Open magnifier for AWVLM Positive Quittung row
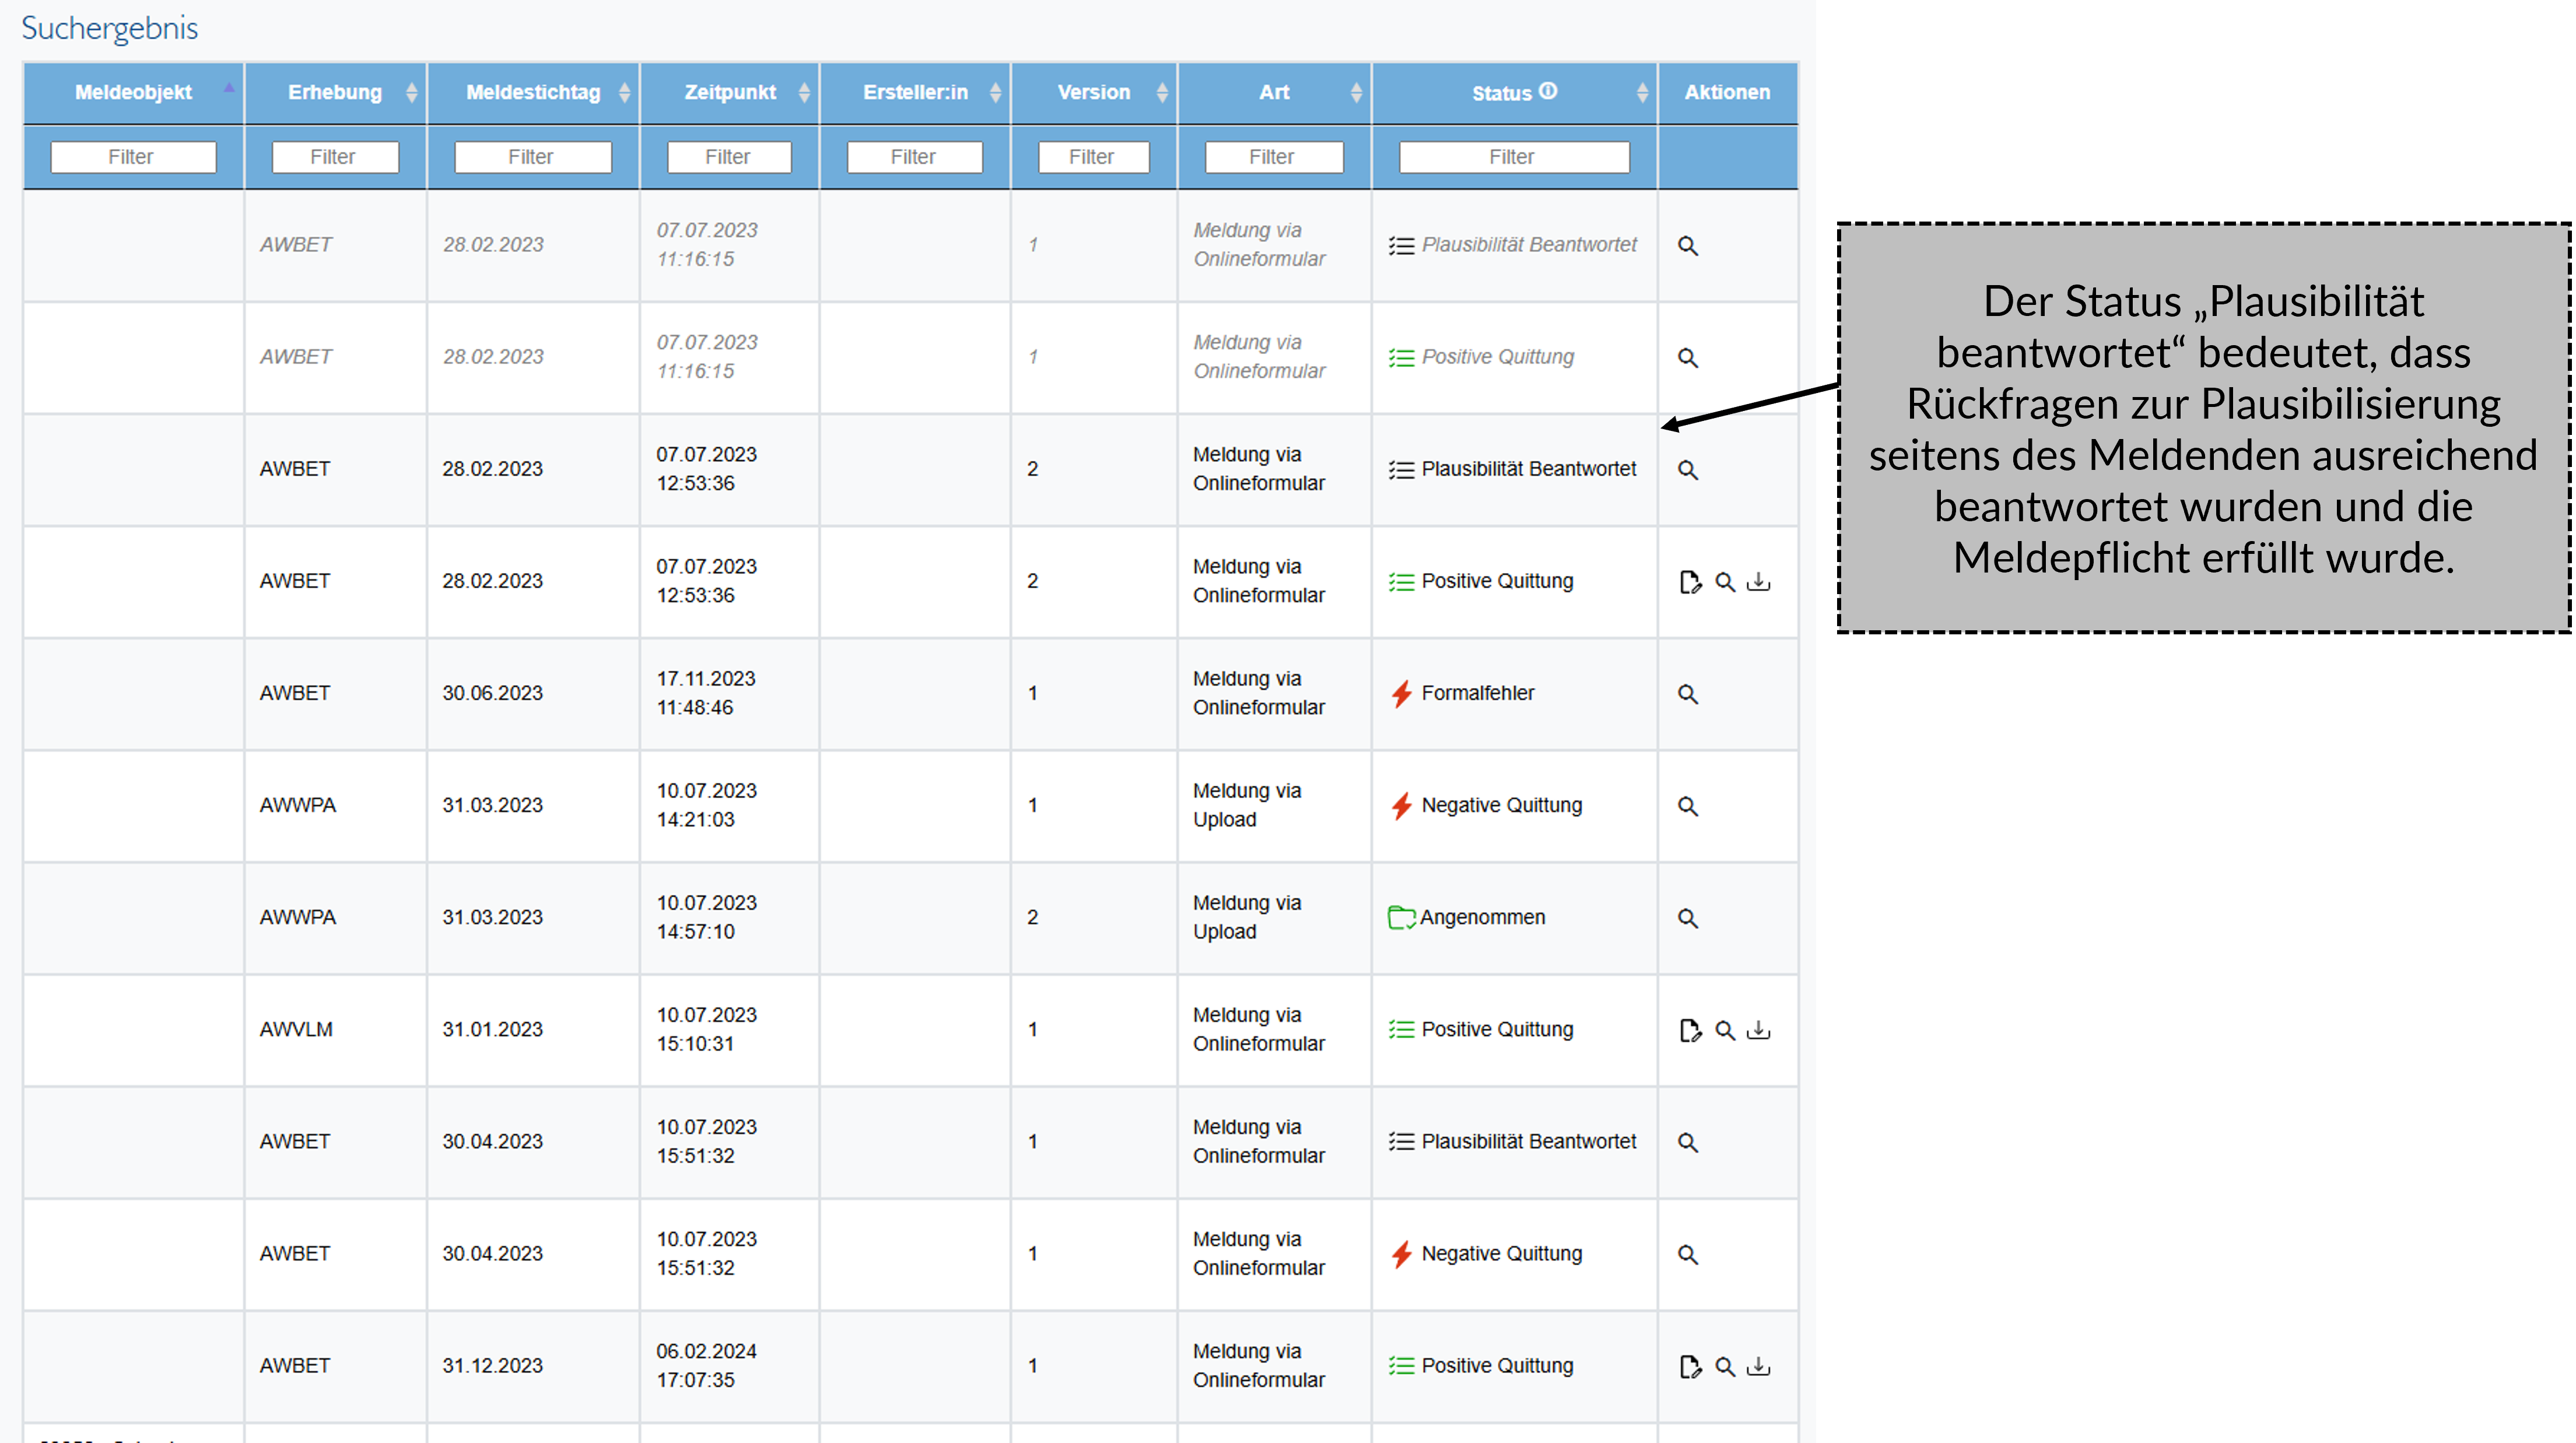 coord(1724,1030)
